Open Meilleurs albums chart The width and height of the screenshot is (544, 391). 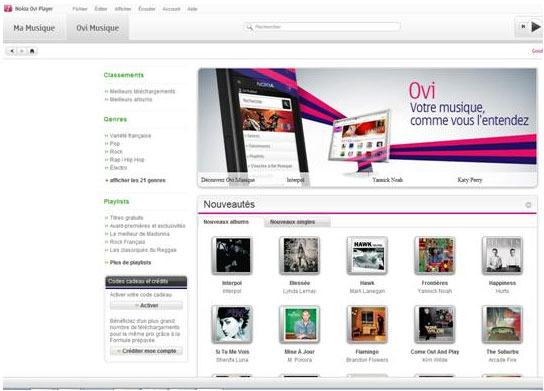(x=131, y=99)
